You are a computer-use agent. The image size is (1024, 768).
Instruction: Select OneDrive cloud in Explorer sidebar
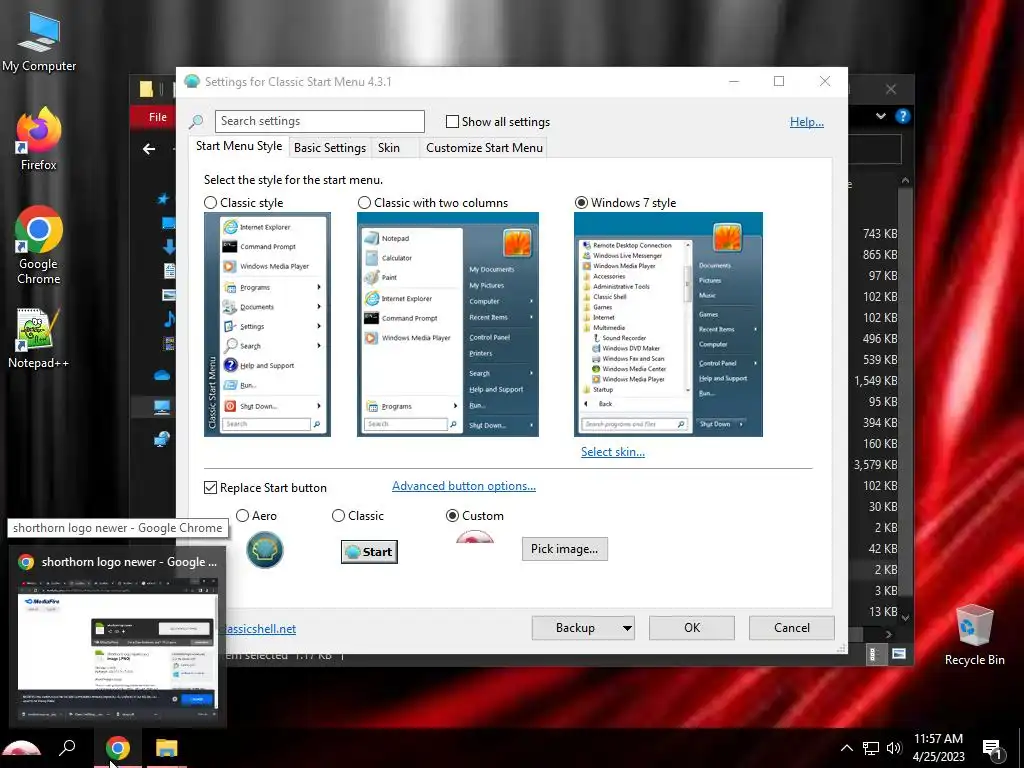point(162,375)
